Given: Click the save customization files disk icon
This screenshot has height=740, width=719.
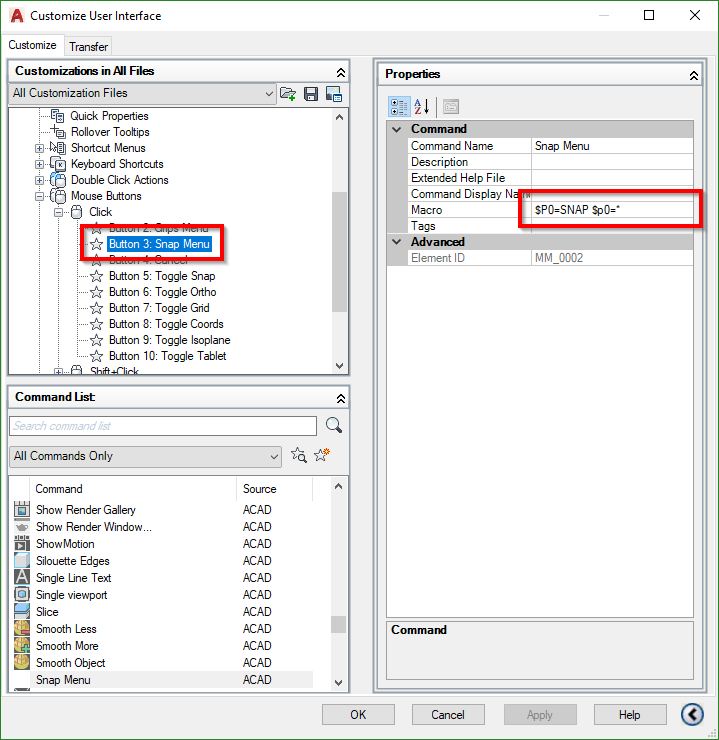Looking at the screenshot, I should tap(311, 94).
